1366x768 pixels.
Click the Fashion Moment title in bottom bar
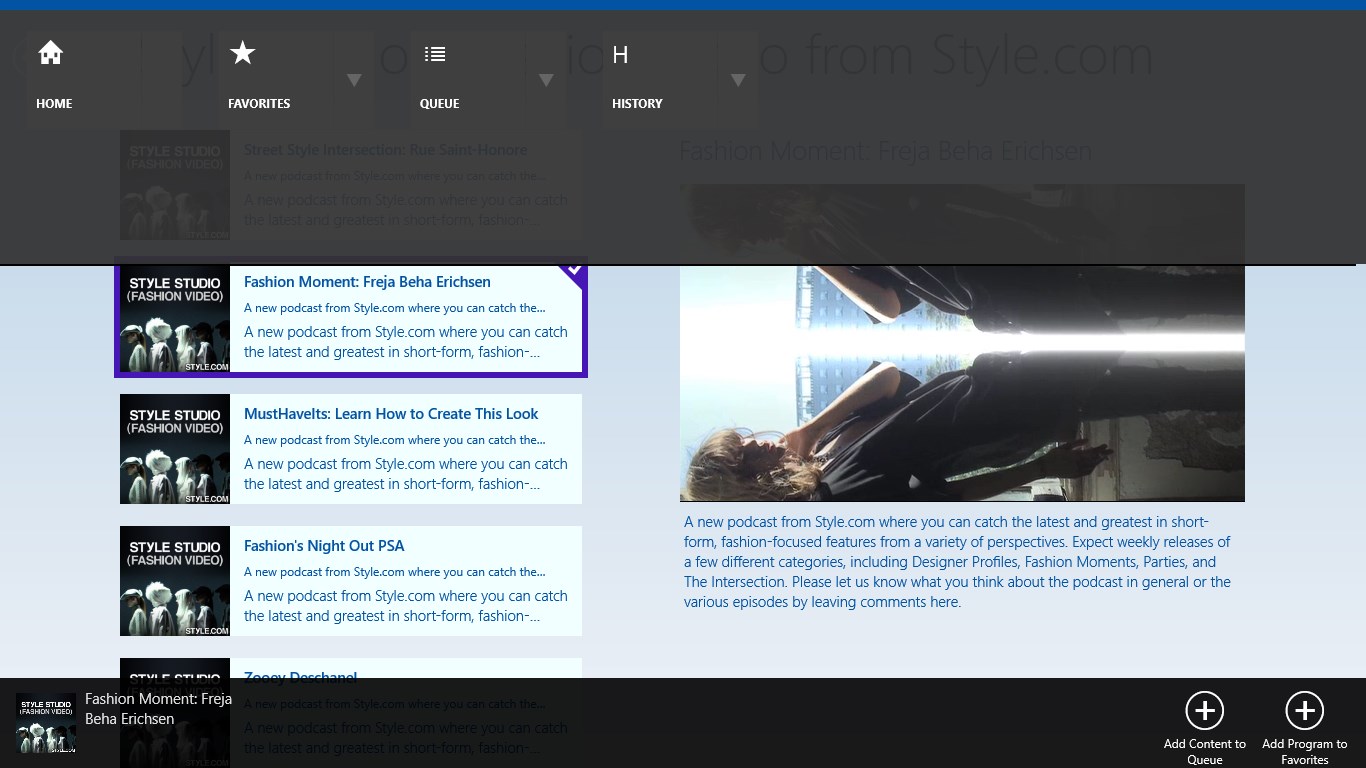(158, 709)
